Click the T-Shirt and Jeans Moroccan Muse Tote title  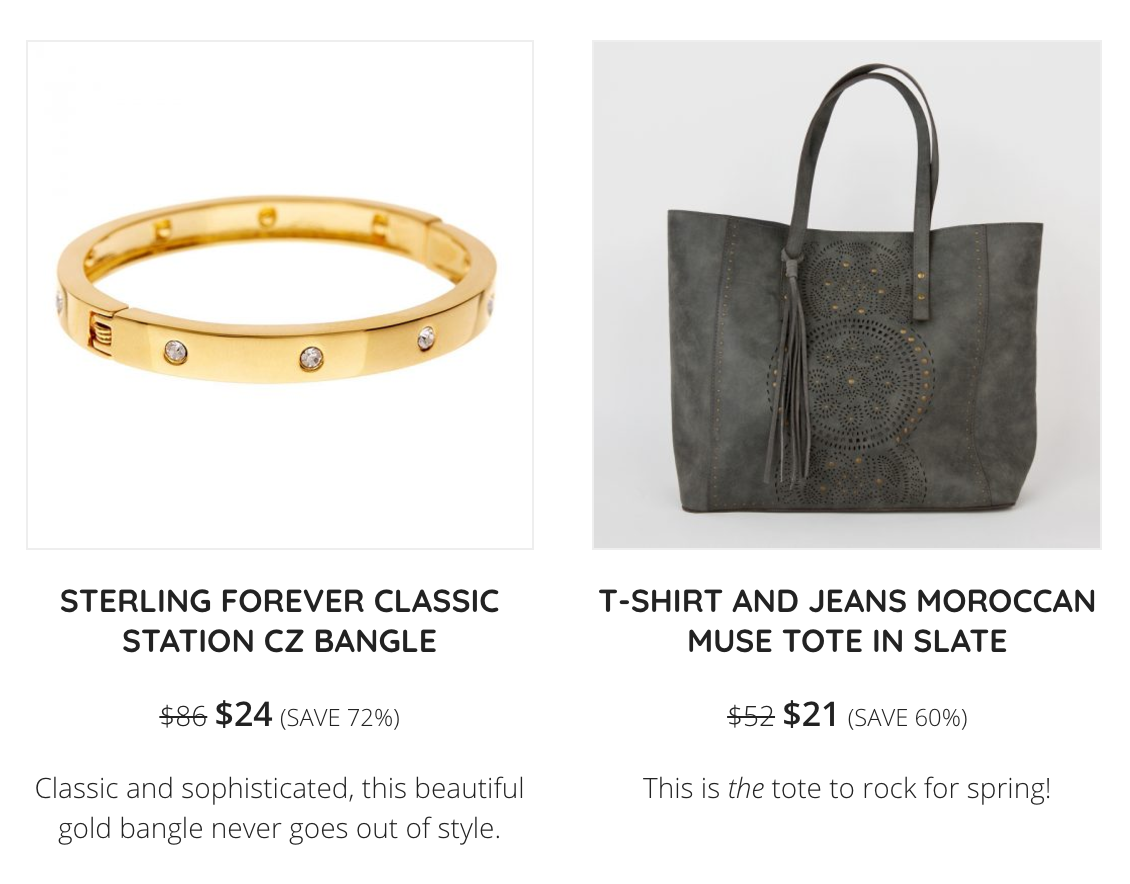click(x=847, y=621)
